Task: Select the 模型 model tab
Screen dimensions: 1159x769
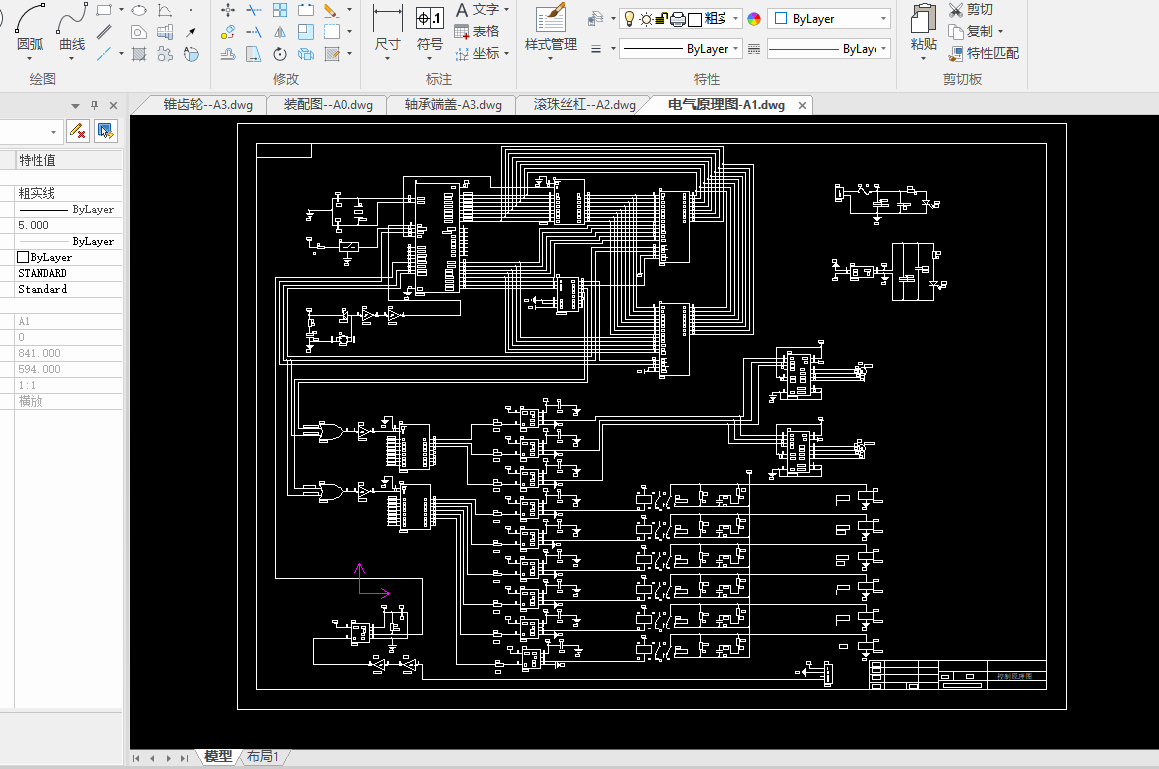Action: click(x=218, y=756)
